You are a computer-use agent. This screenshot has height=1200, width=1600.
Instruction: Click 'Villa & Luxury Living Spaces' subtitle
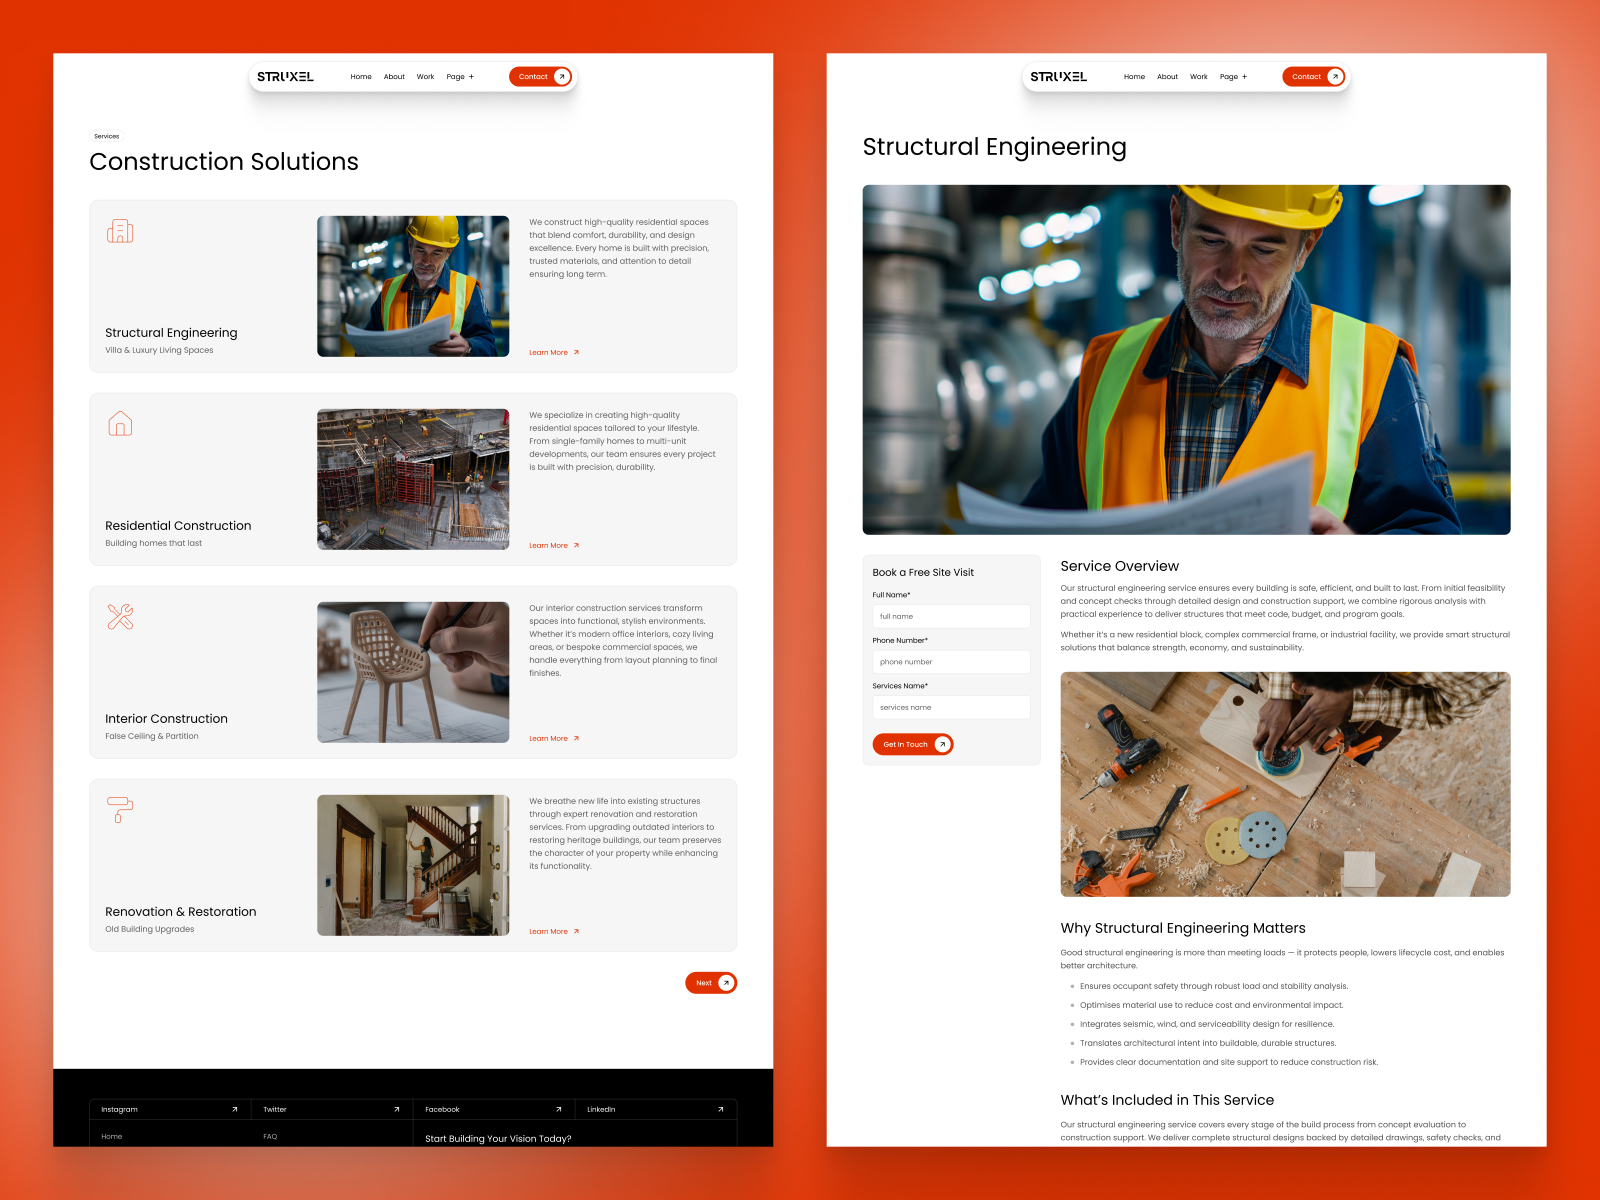coord(159,351)
